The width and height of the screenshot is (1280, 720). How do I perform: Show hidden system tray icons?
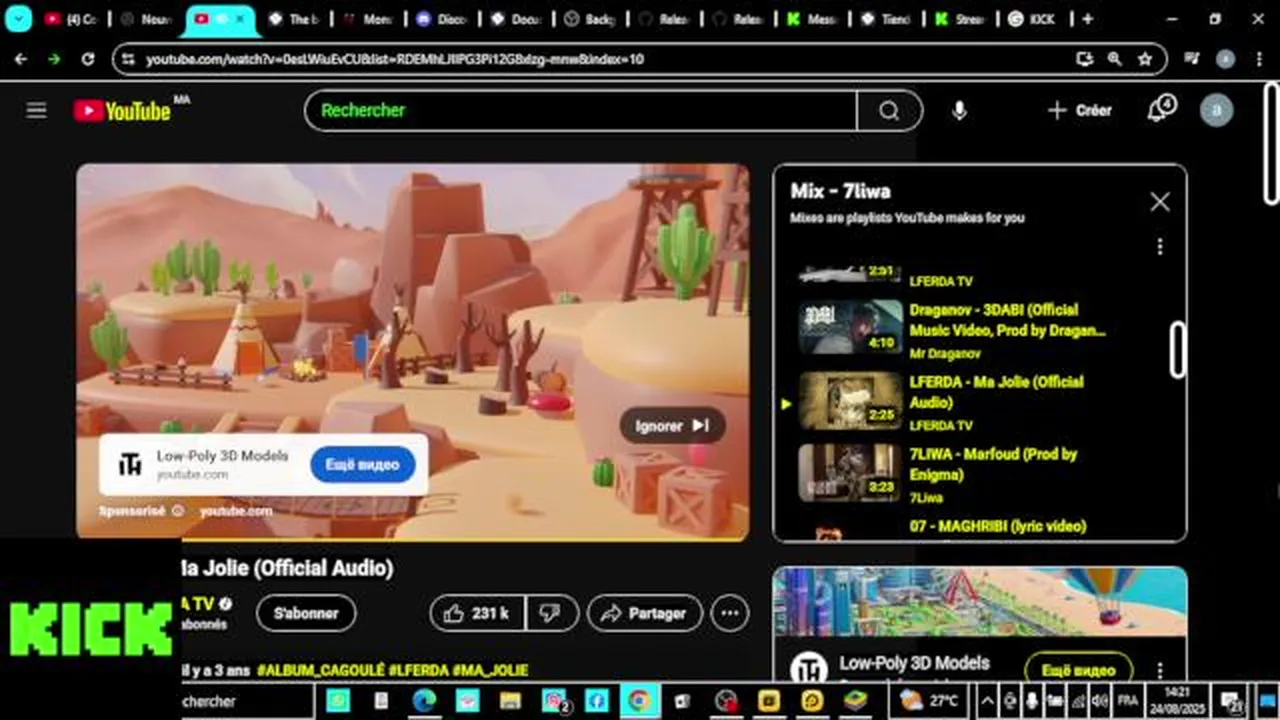click(987, 700)
